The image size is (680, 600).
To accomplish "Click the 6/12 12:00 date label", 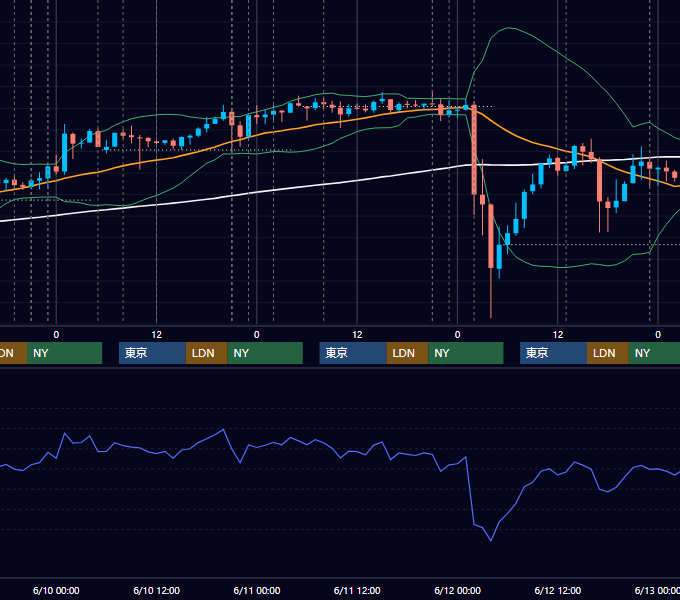I will pos(558,590).
